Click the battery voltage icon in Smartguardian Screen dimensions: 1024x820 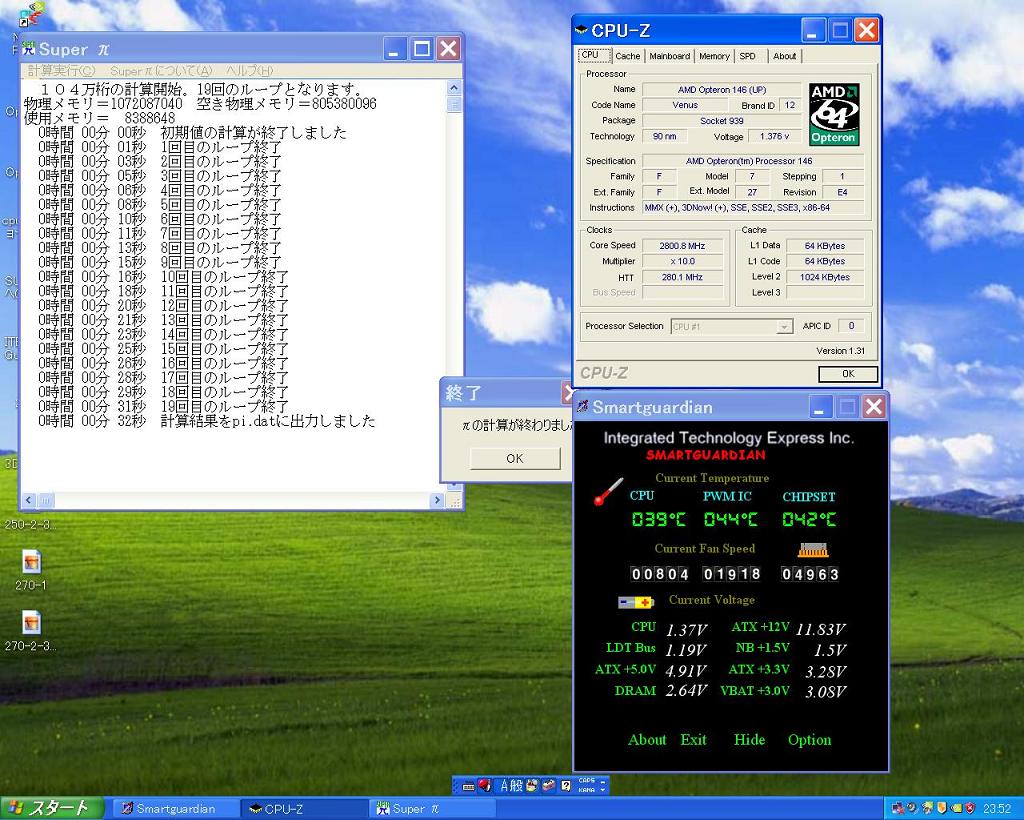point(635,602)
